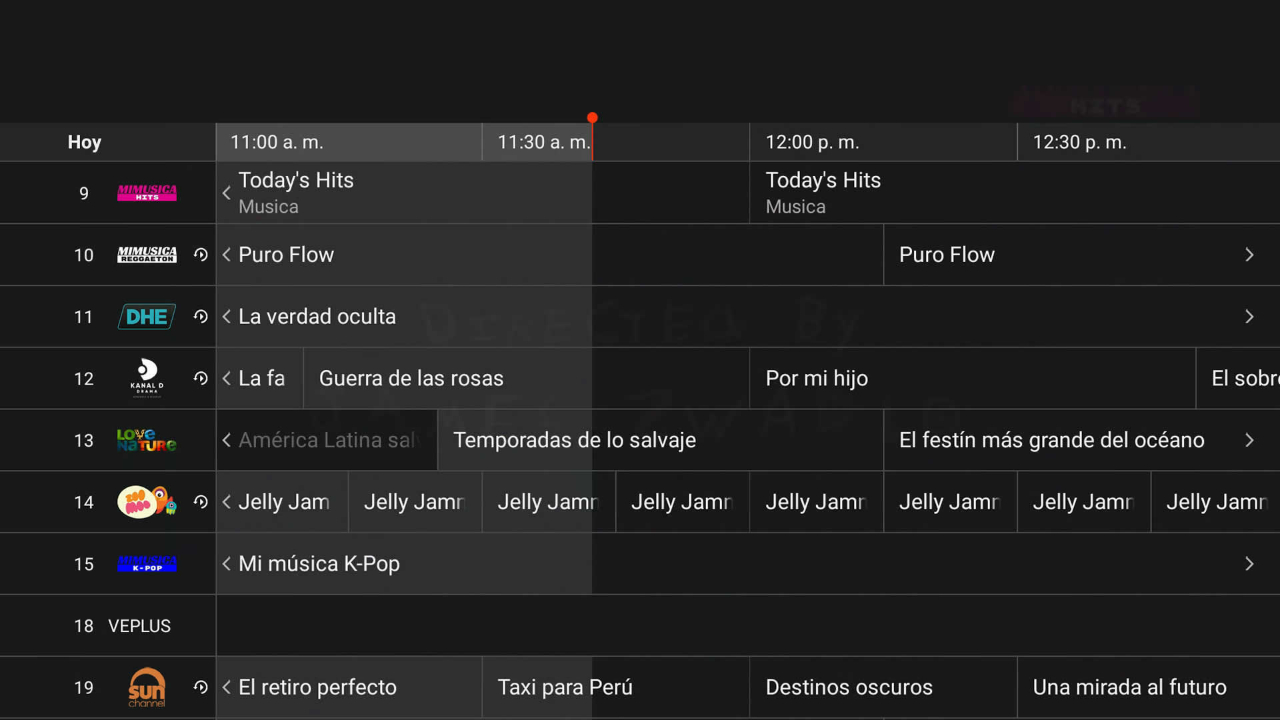Toggle the replay icon on the Kanal D row
The height and width of the screenshot is (720, 1280).
[200, 378]
